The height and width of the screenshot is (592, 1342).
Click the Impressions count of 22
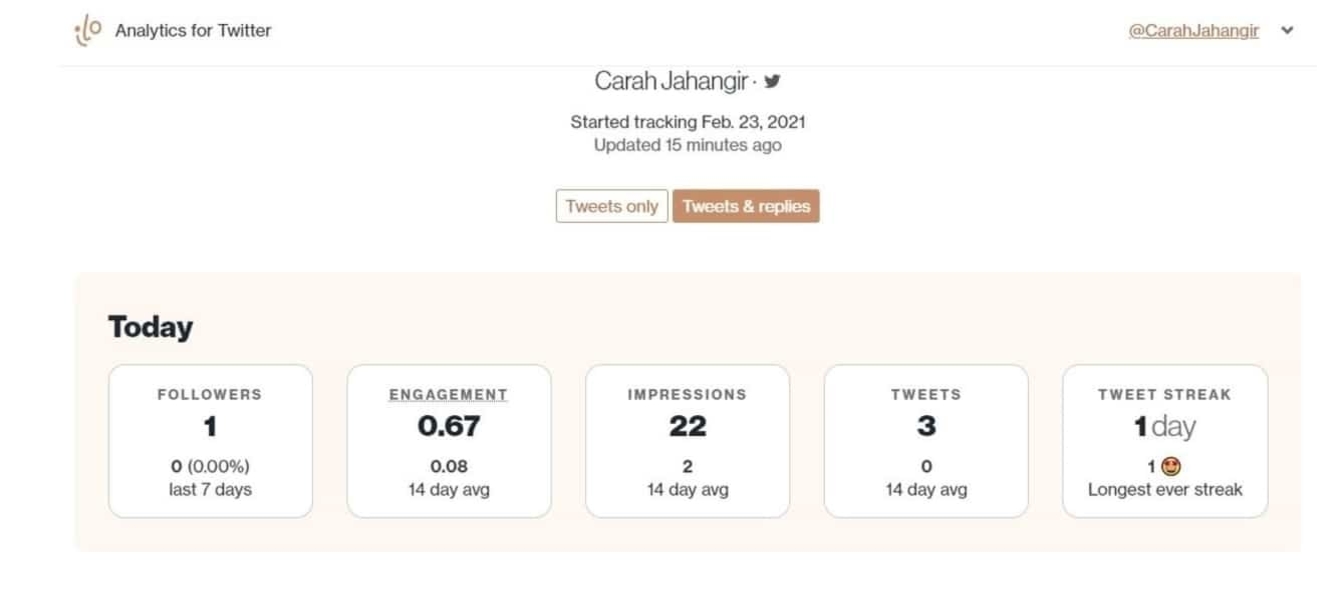click(x=687, y=427)
